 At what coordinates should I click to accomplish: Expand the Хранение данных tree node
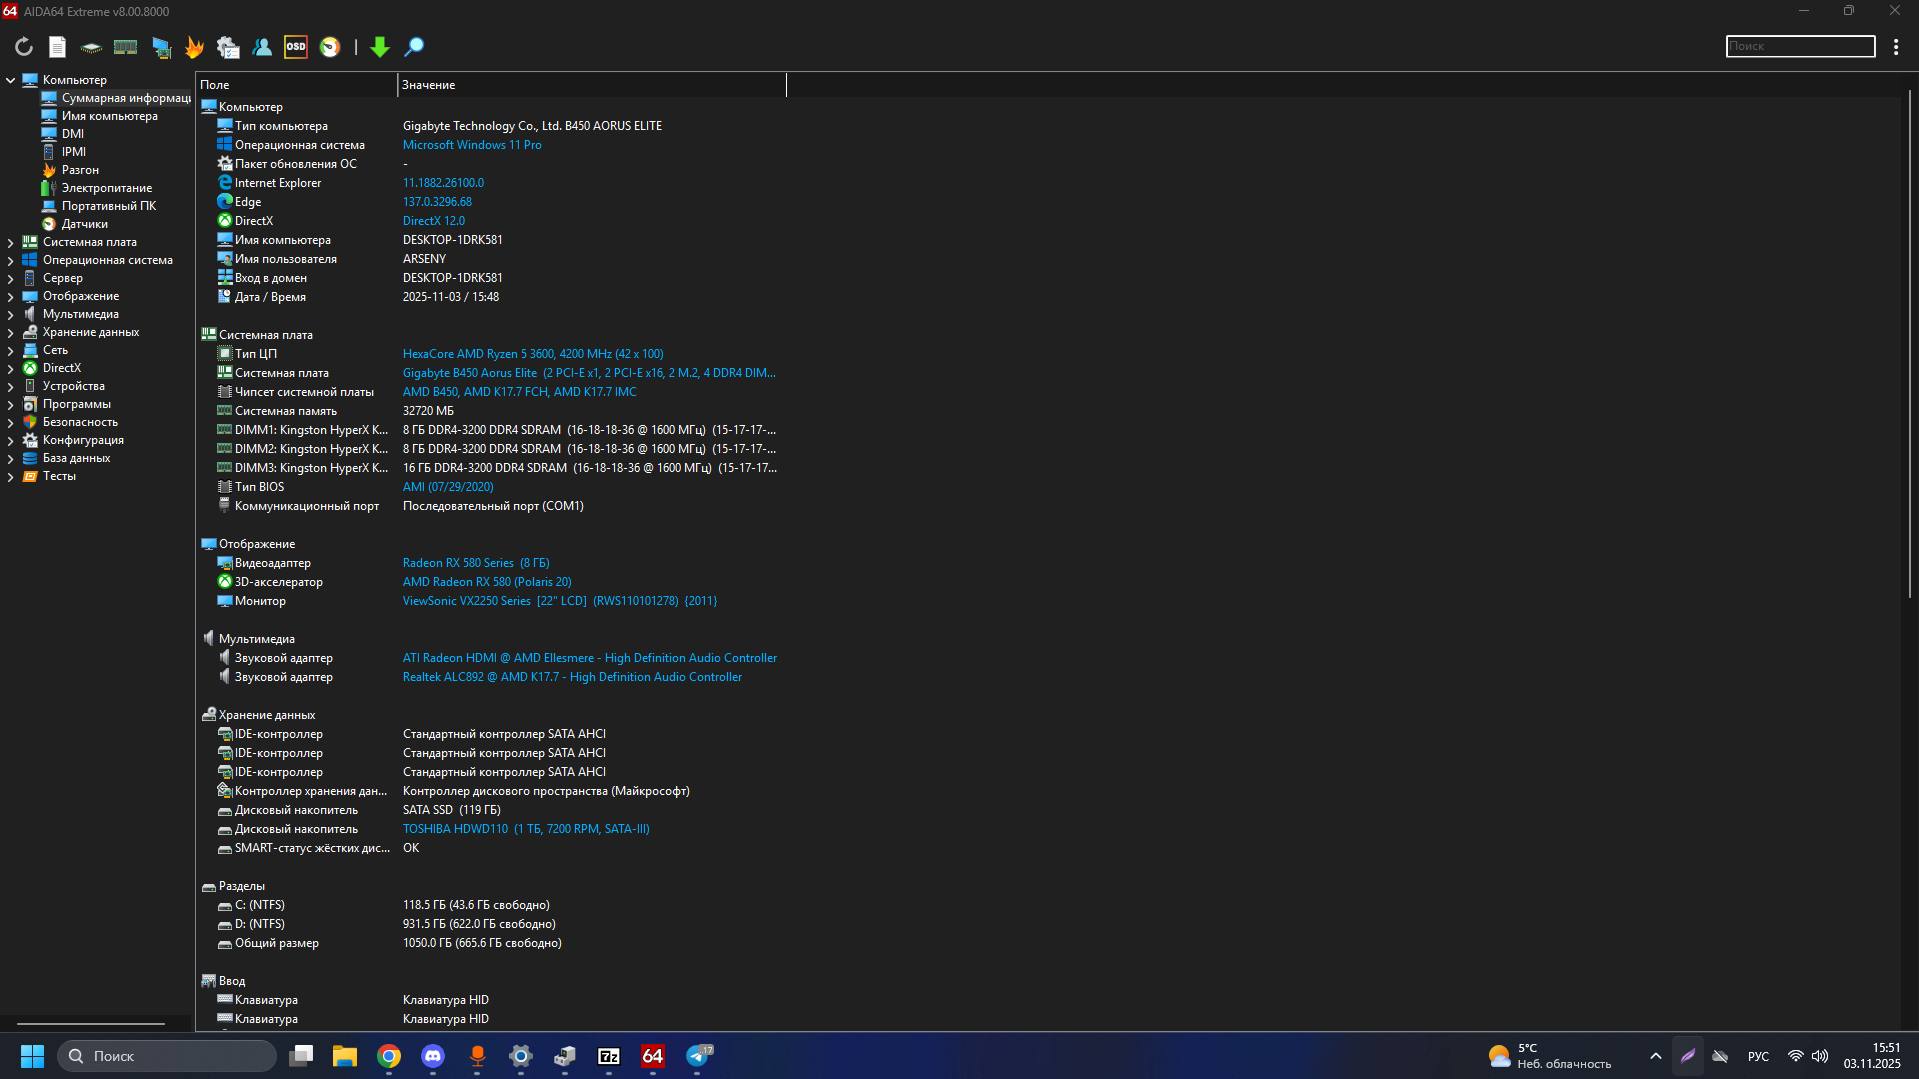point(11,332)
